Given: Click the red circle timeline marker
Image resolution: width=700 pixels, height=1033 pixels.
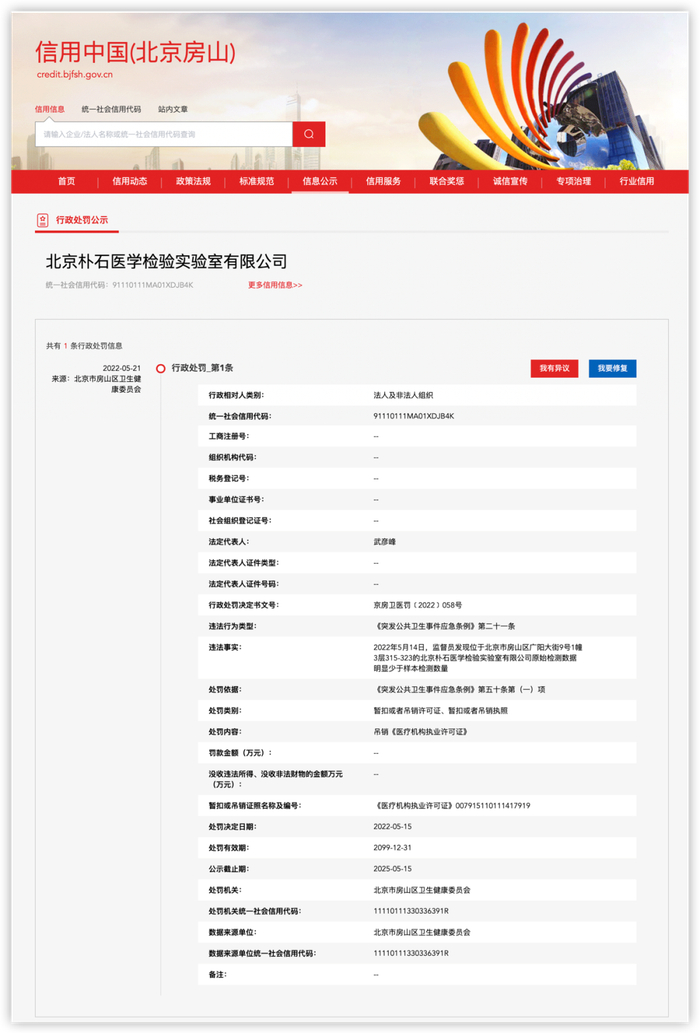Looking at the screenshot, I should [x=160, y=369].
